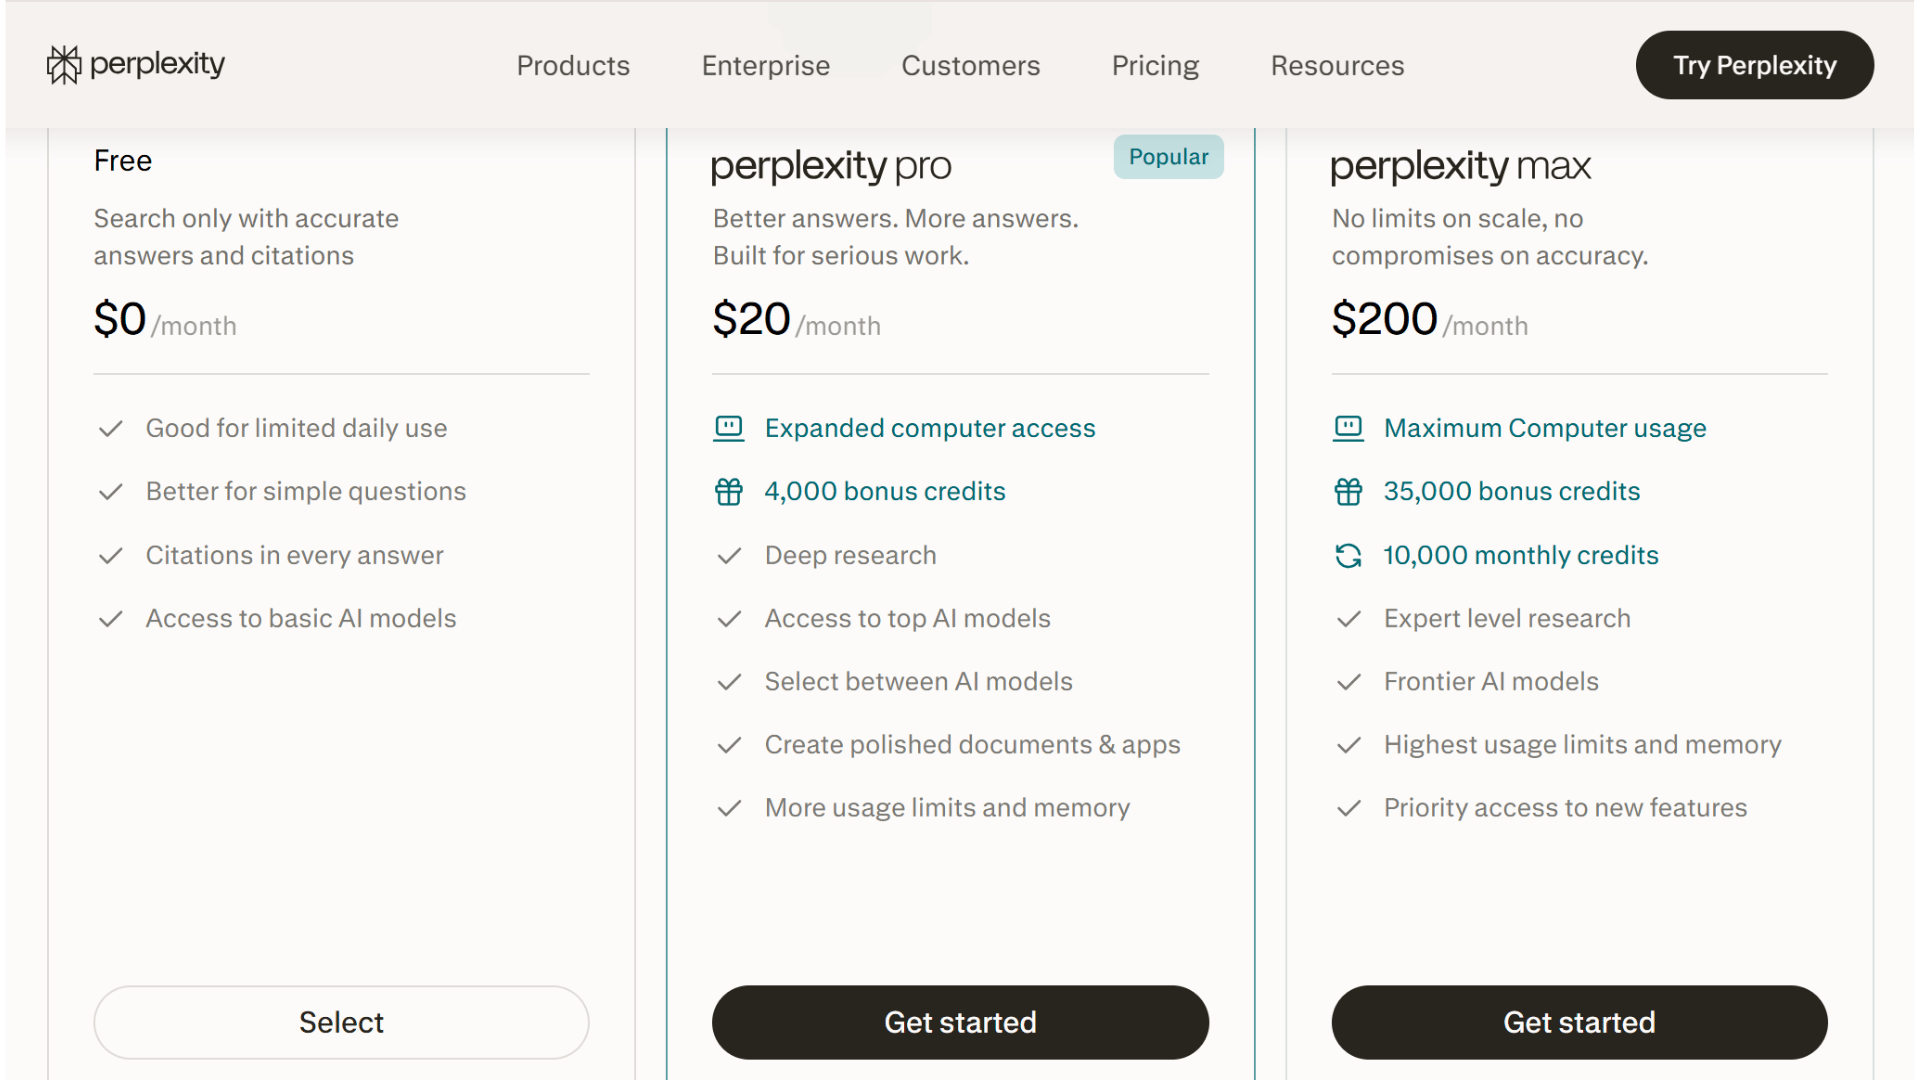Click No limits on scale description

[1490, 237]
